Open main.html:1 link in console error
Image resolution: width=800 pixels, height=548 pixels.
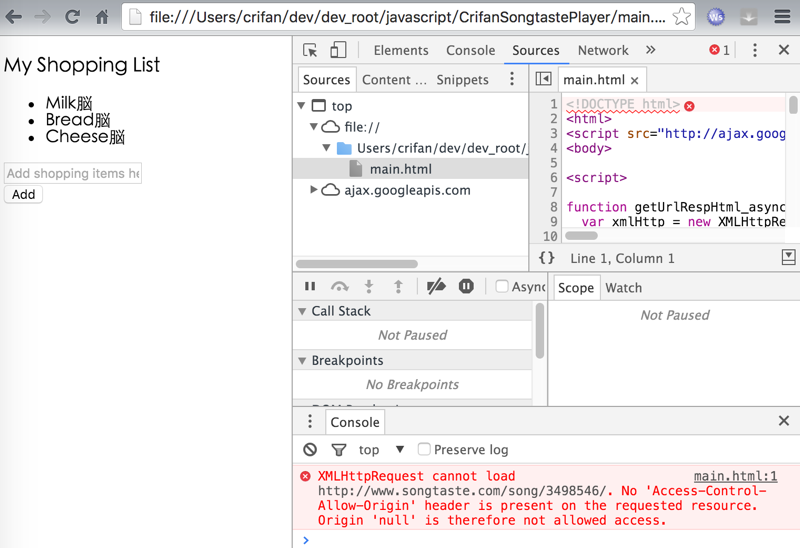[735, 477]
